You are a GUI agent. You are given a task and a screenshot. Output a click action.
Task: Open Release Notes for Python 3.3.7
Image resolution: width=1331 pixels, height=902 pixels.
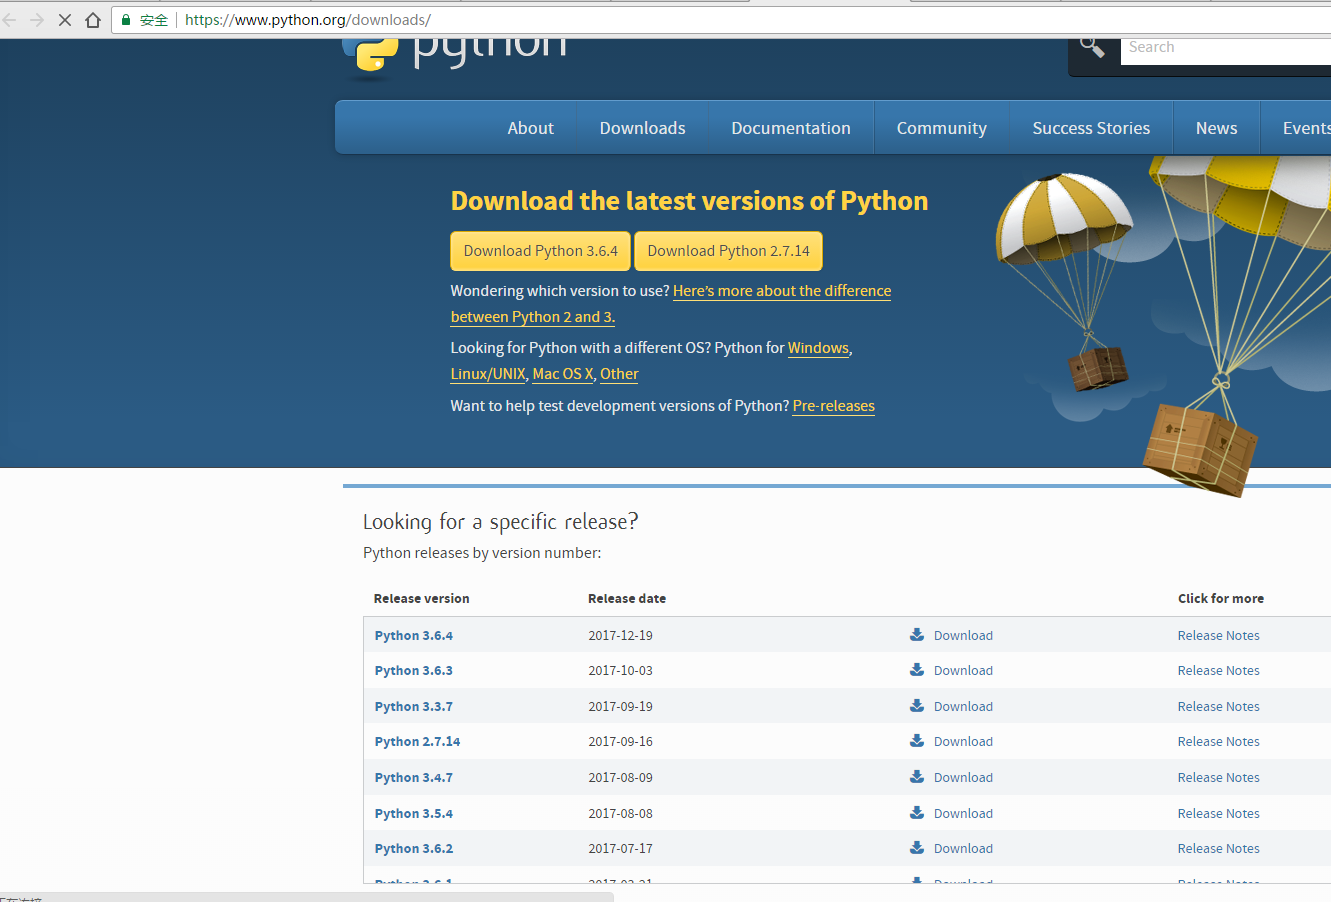coord(1218,706)
